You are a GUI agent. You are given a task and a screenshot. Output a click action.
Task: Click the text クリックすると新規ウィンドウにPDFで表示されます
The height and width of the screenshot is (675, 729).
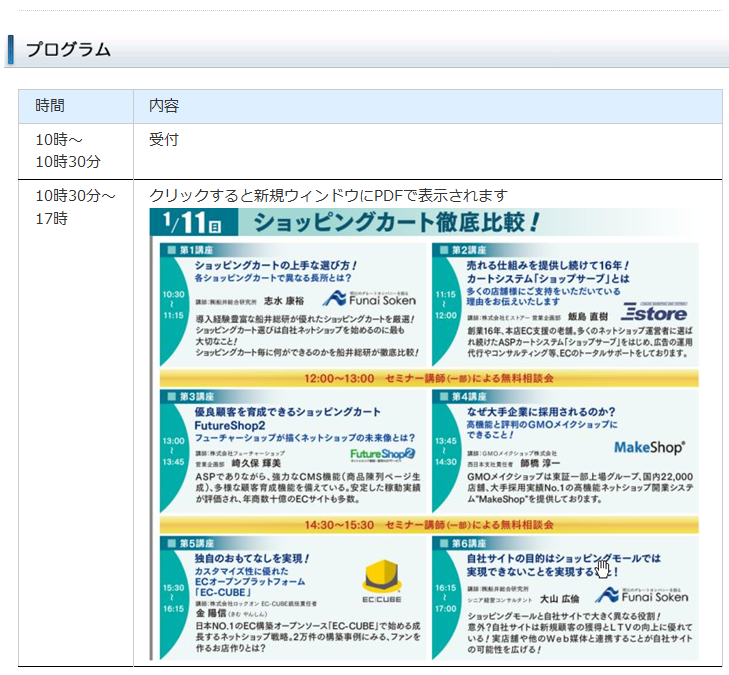328,196
